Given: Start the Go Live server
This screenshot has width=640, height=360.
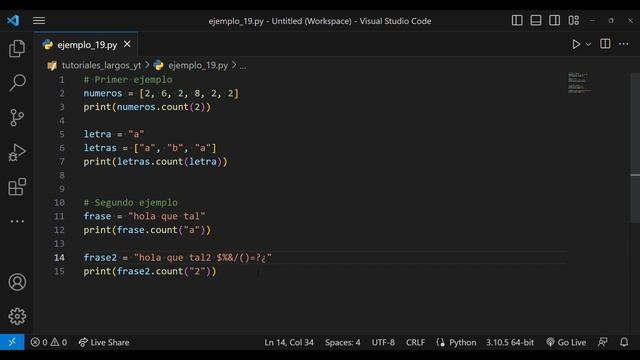Looking at the screenshot, I should tap(566, 342).
